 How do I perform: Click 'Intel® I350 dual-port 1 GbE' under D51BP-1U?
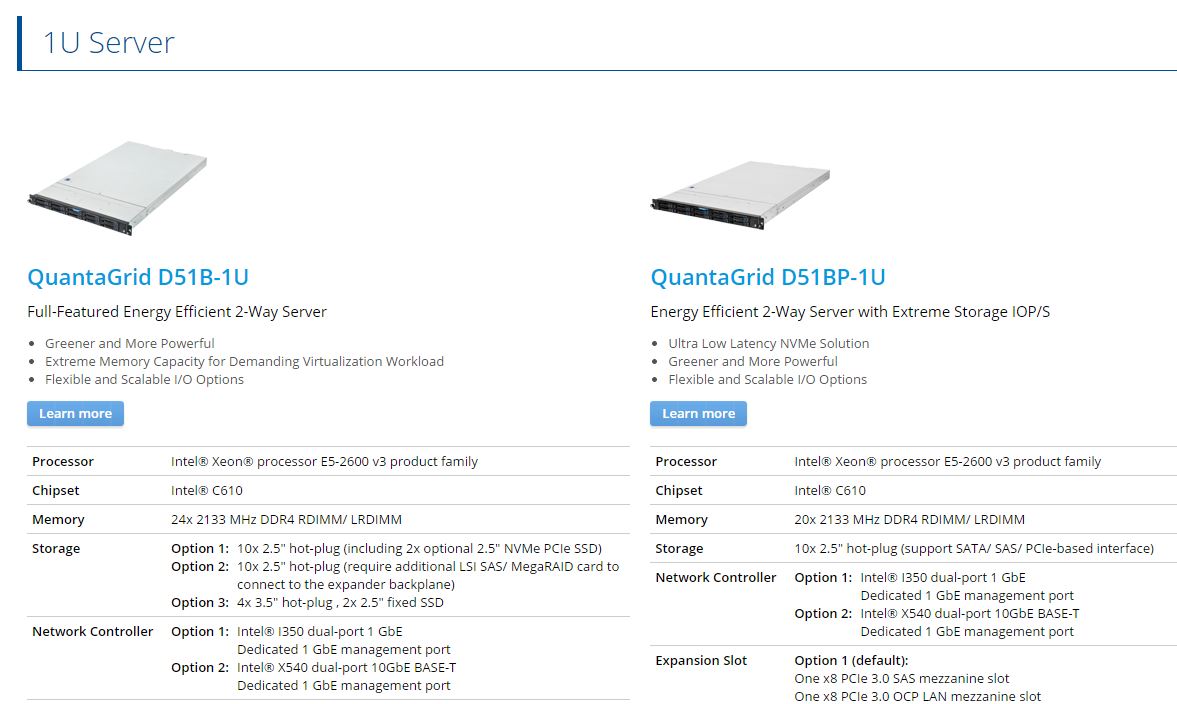tap(943, 577)
